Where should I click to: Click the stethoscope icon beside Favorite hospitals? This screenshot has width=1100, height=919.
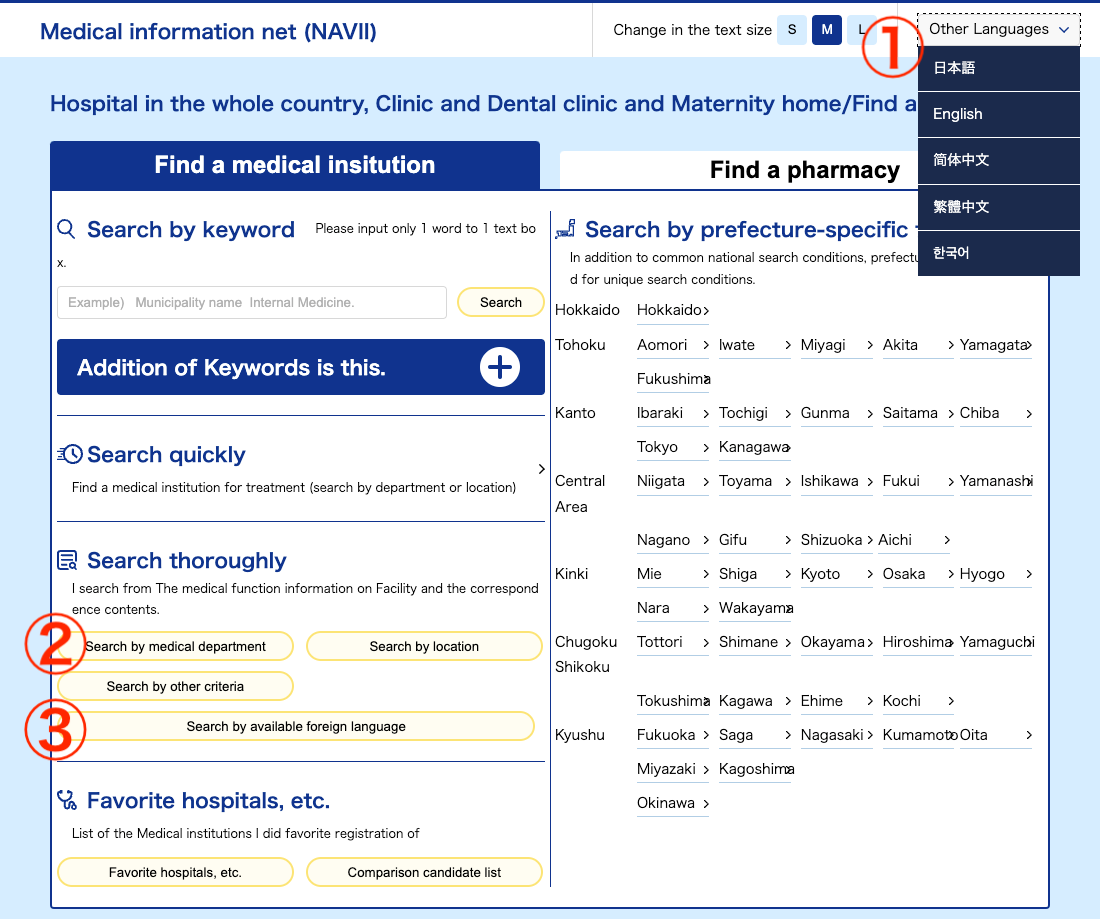pyautogui.click(x=67, y=800)
